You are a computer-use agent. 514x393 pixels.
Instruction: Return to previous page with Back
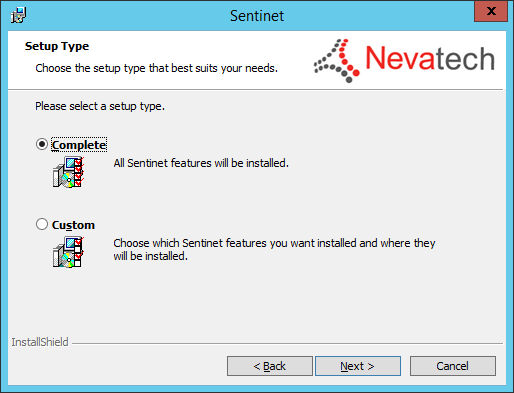pyautogui.click(x=270, y=366)
